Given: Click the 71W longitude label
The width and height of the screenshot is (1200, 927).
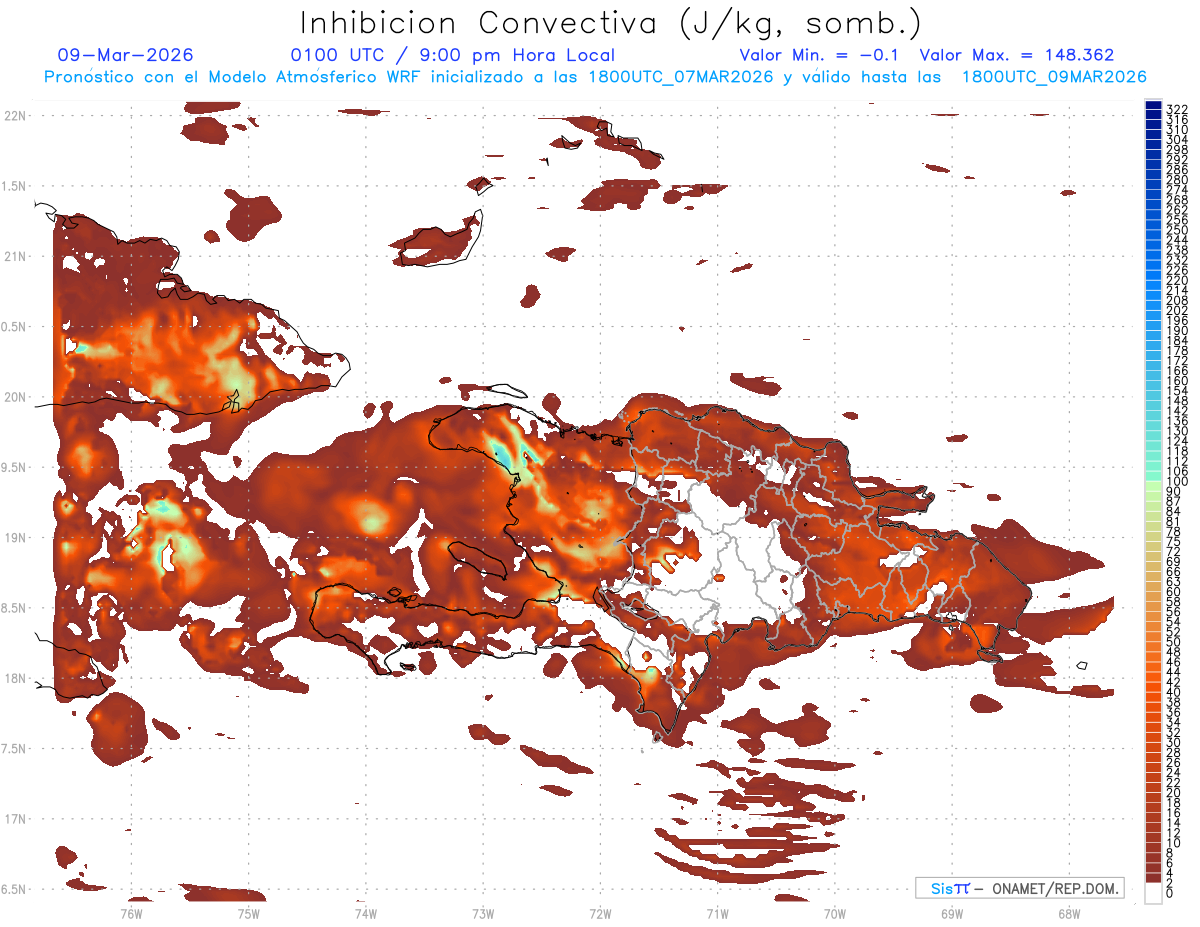Looking at the screenshot, I should (x=717, y=913).
